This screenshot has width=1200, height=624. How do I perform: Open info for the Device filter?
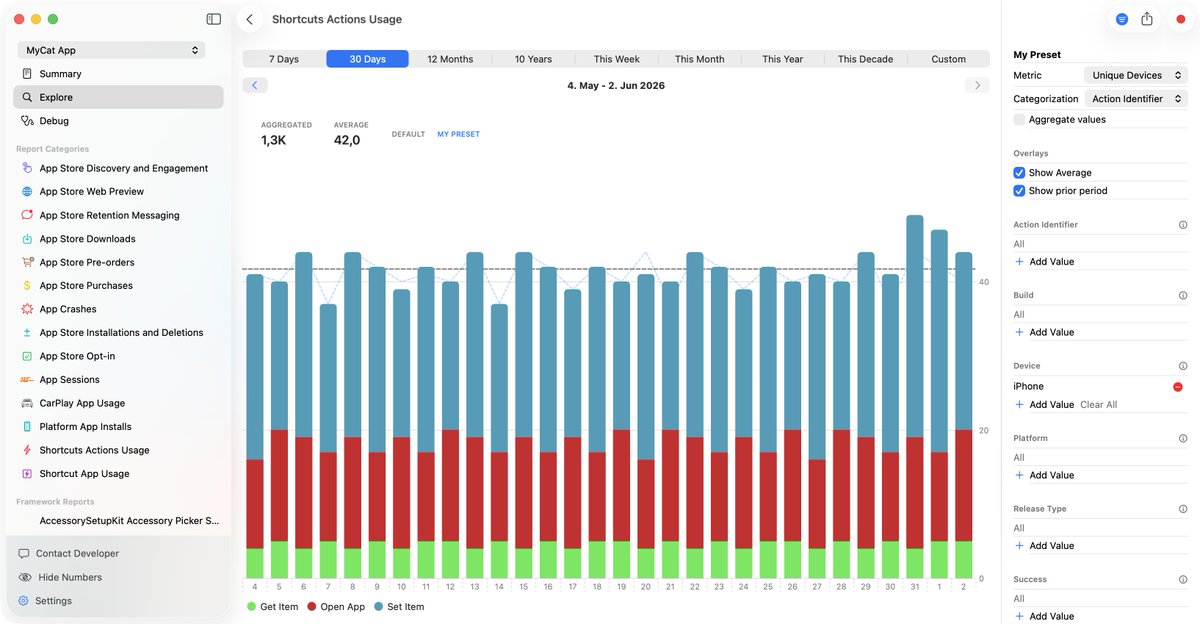[x=1183, y=366]
